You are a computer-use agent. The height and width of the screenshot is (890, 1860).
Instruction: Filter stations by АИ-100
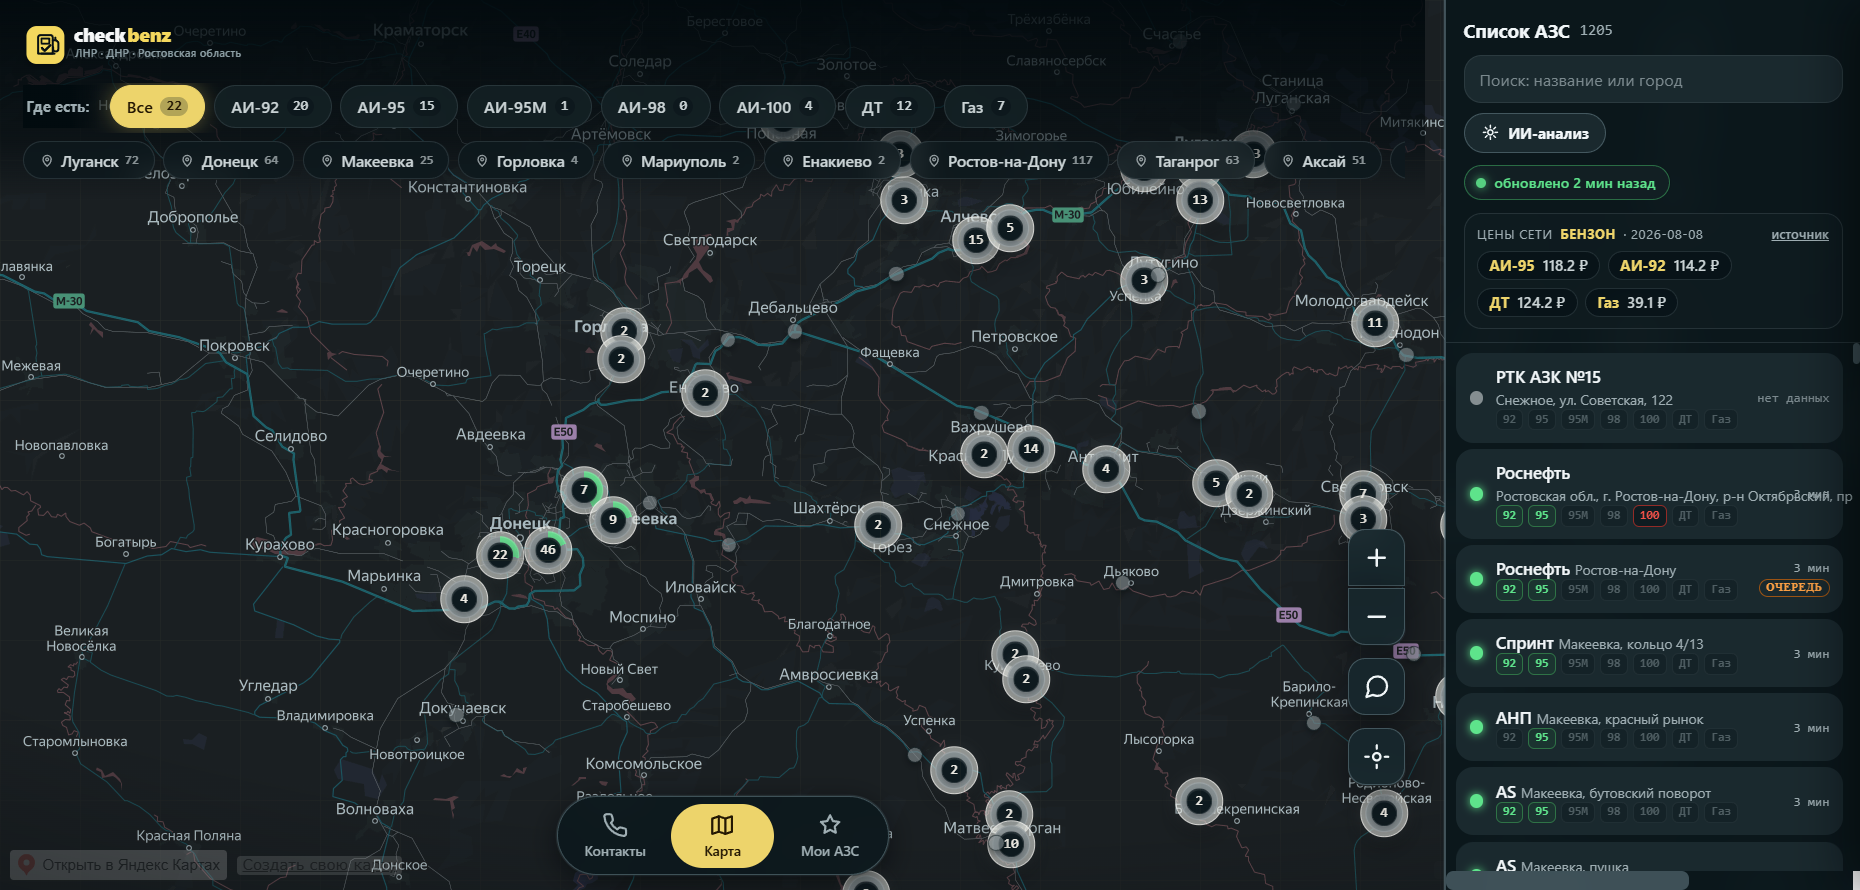(x=776, y=107)
